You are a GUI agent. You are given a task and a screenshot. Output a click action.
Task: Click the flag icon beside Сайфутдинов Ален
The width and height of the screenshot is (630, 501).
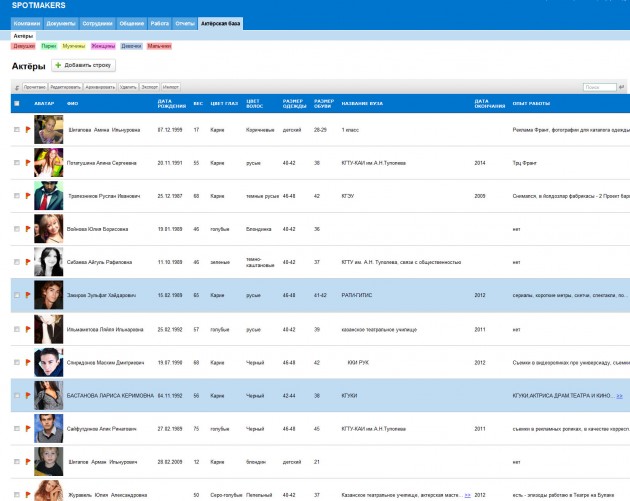click(27, 428)
